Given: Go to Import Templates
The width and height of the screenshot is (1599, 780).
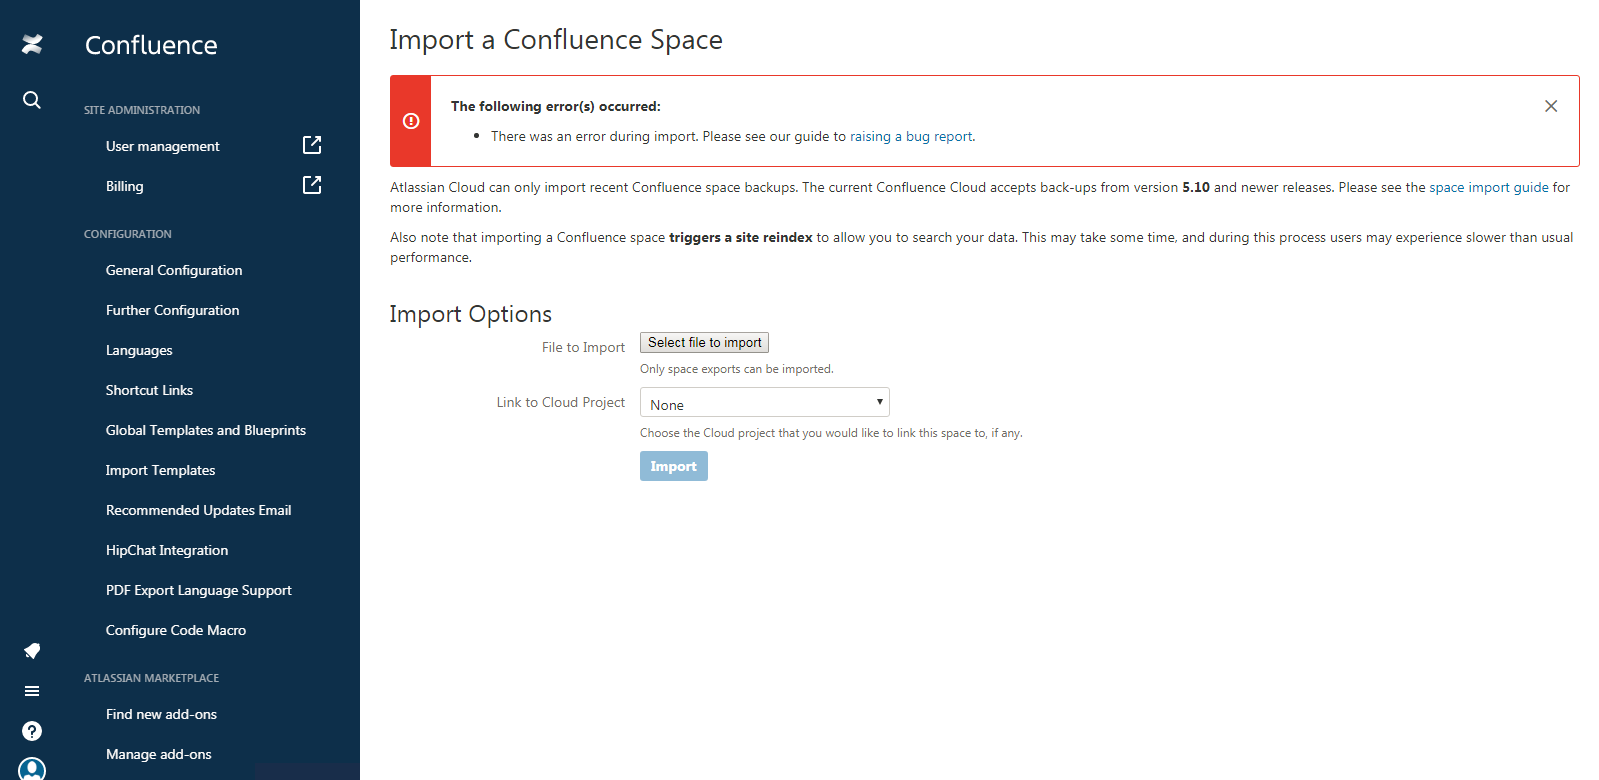Looking at the screenshot, I should [x=160, y=470].
